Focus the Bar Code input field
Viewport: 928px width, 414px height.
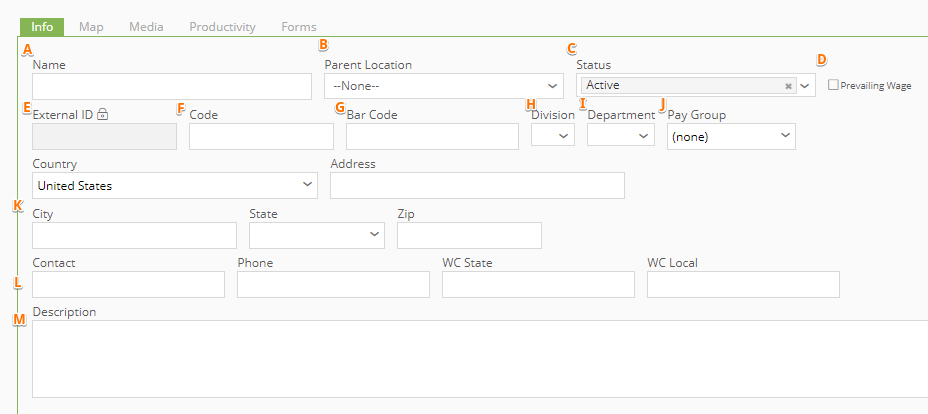point(432,136)
